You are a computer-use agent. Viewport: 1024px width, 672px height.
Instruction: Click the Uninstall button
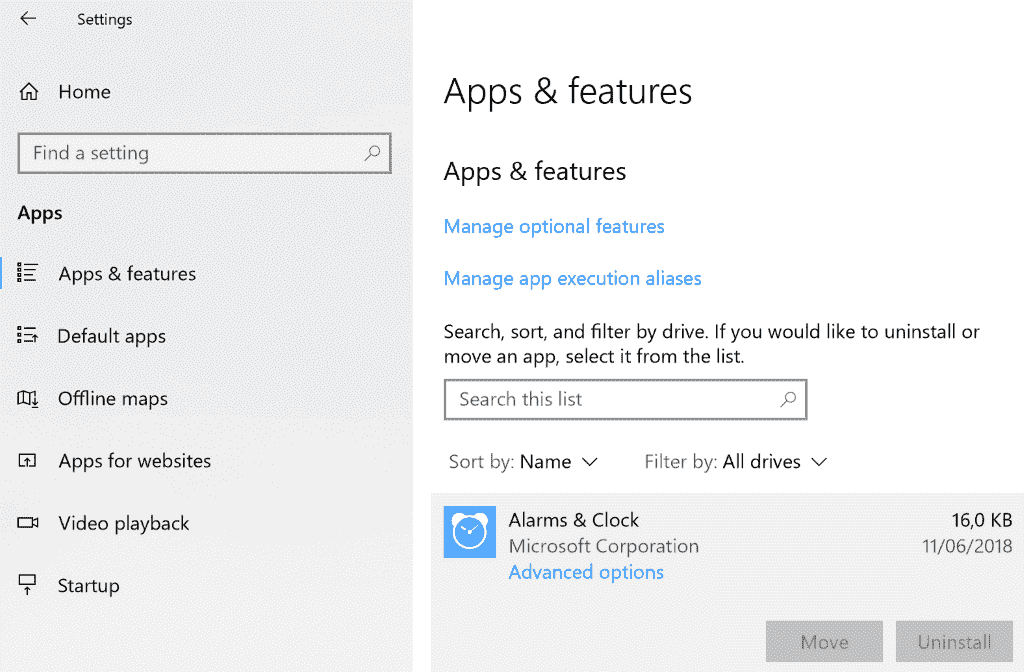click(954, 641)
